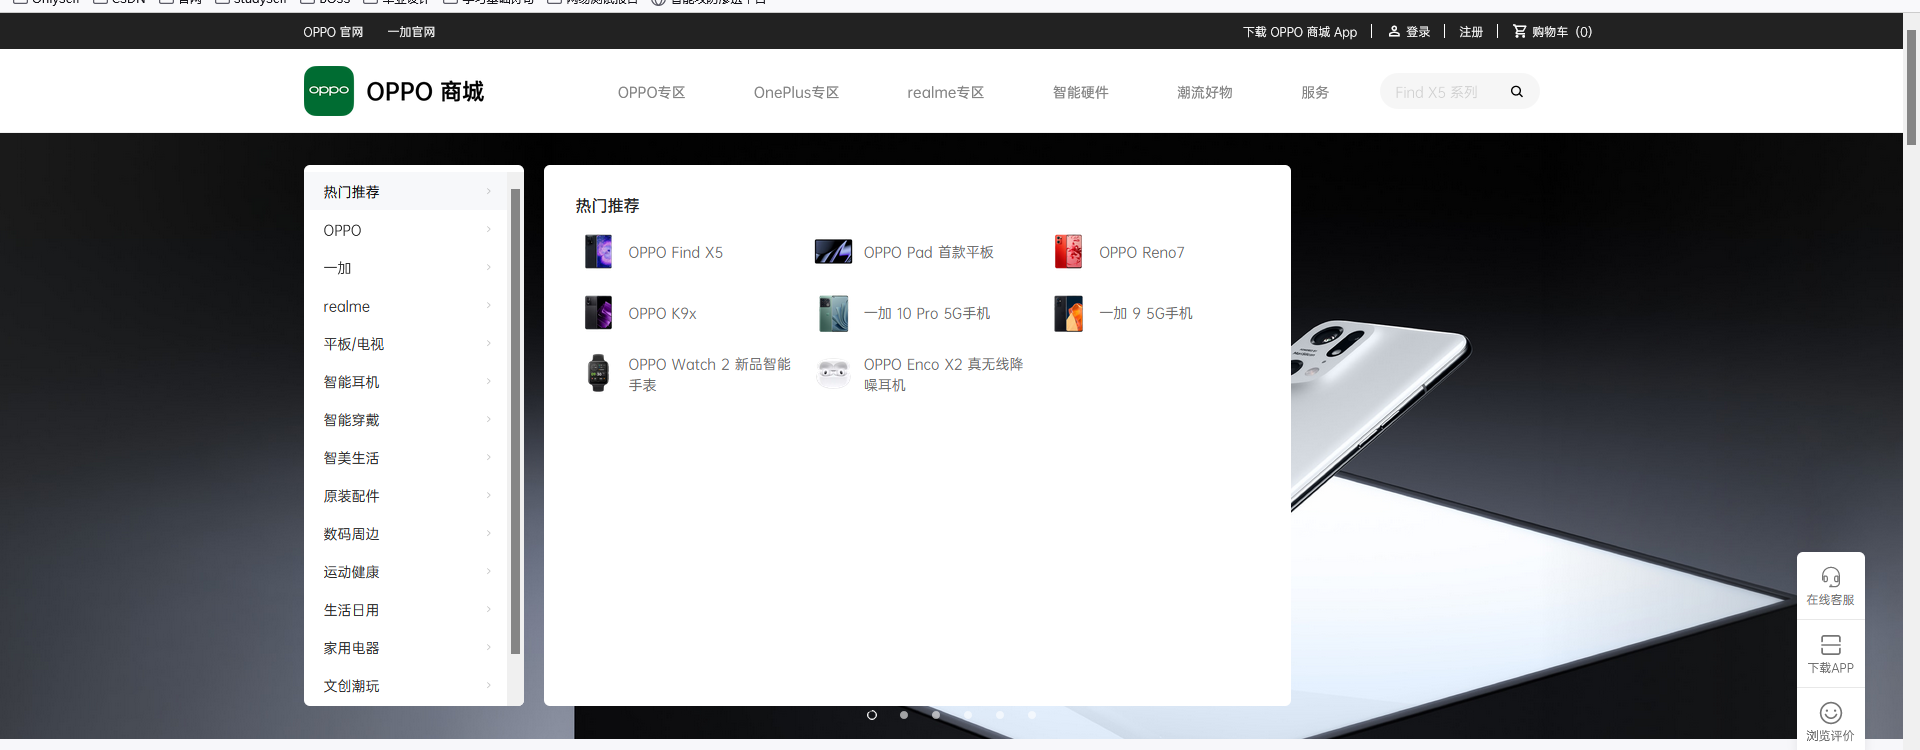Select the second carousel indicator dot

904,715
